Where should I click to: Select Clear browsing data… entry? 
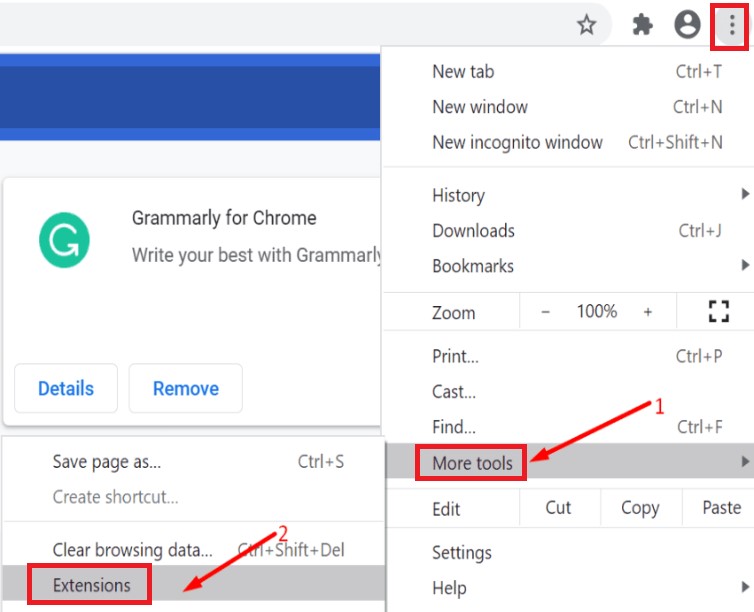point(193,550)
